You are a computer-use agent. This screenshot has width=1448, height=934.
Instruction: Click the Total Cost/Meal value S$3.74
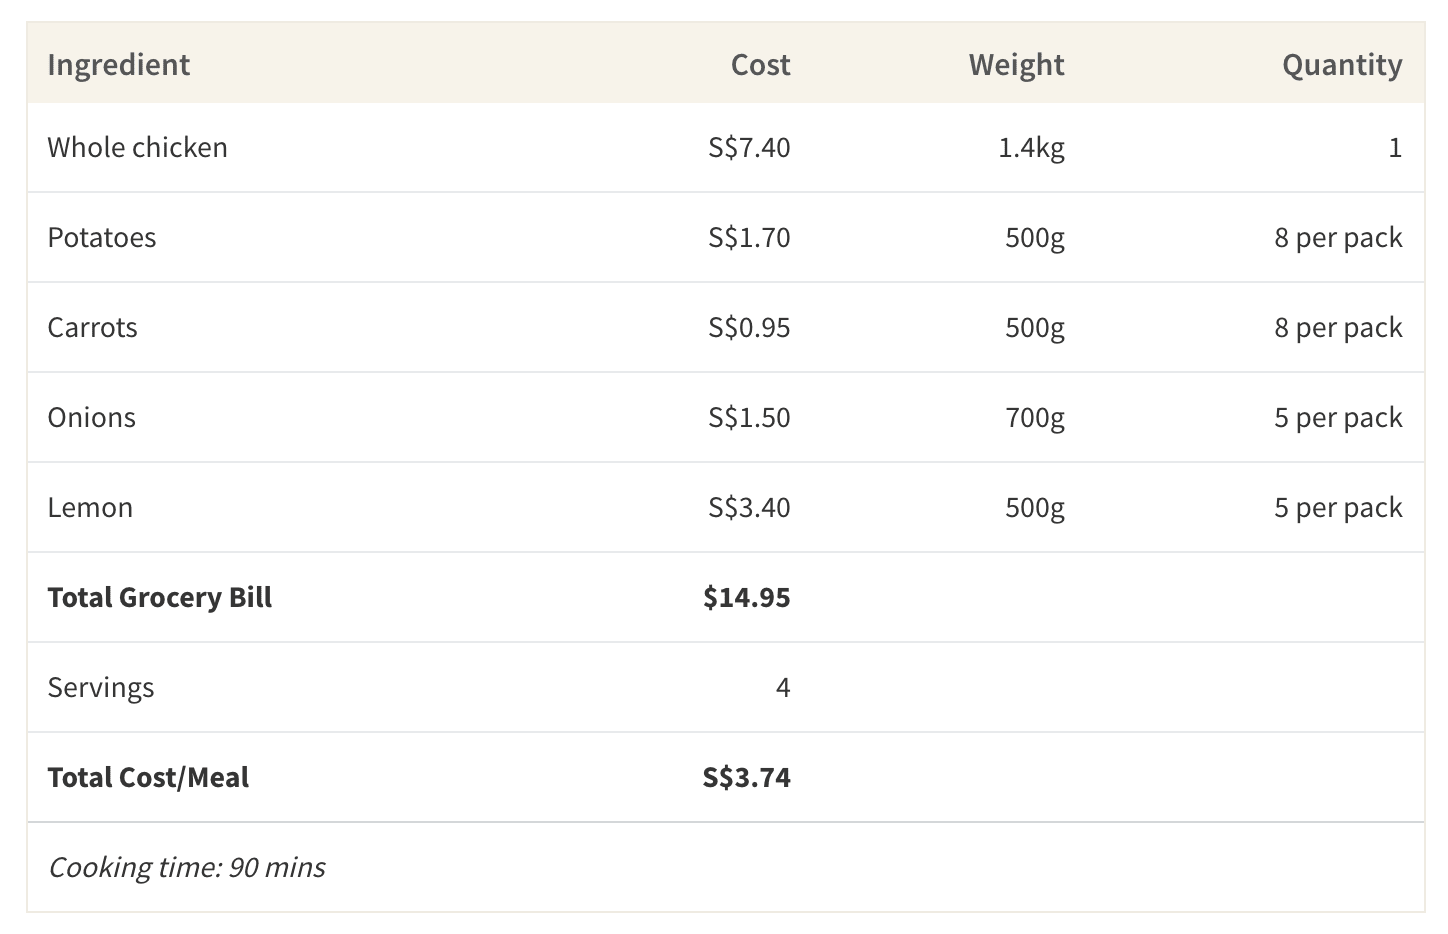click(746, 778)
